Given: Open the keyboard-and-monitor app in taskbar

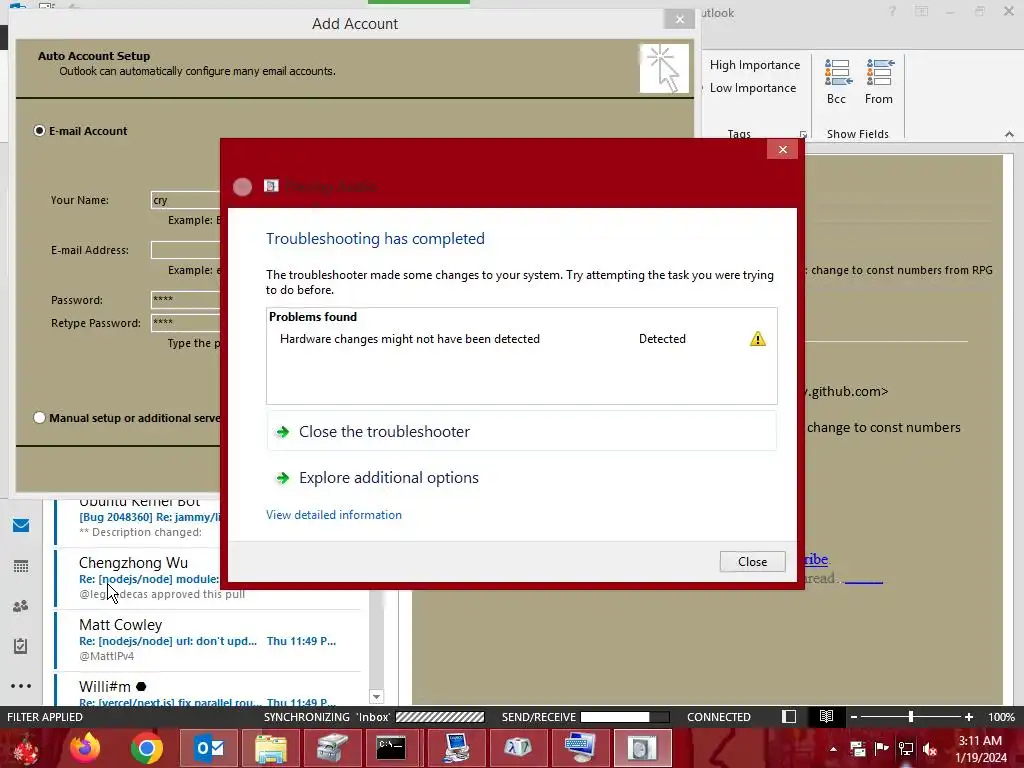Looking at the screenshot, I should click(579, 748).
